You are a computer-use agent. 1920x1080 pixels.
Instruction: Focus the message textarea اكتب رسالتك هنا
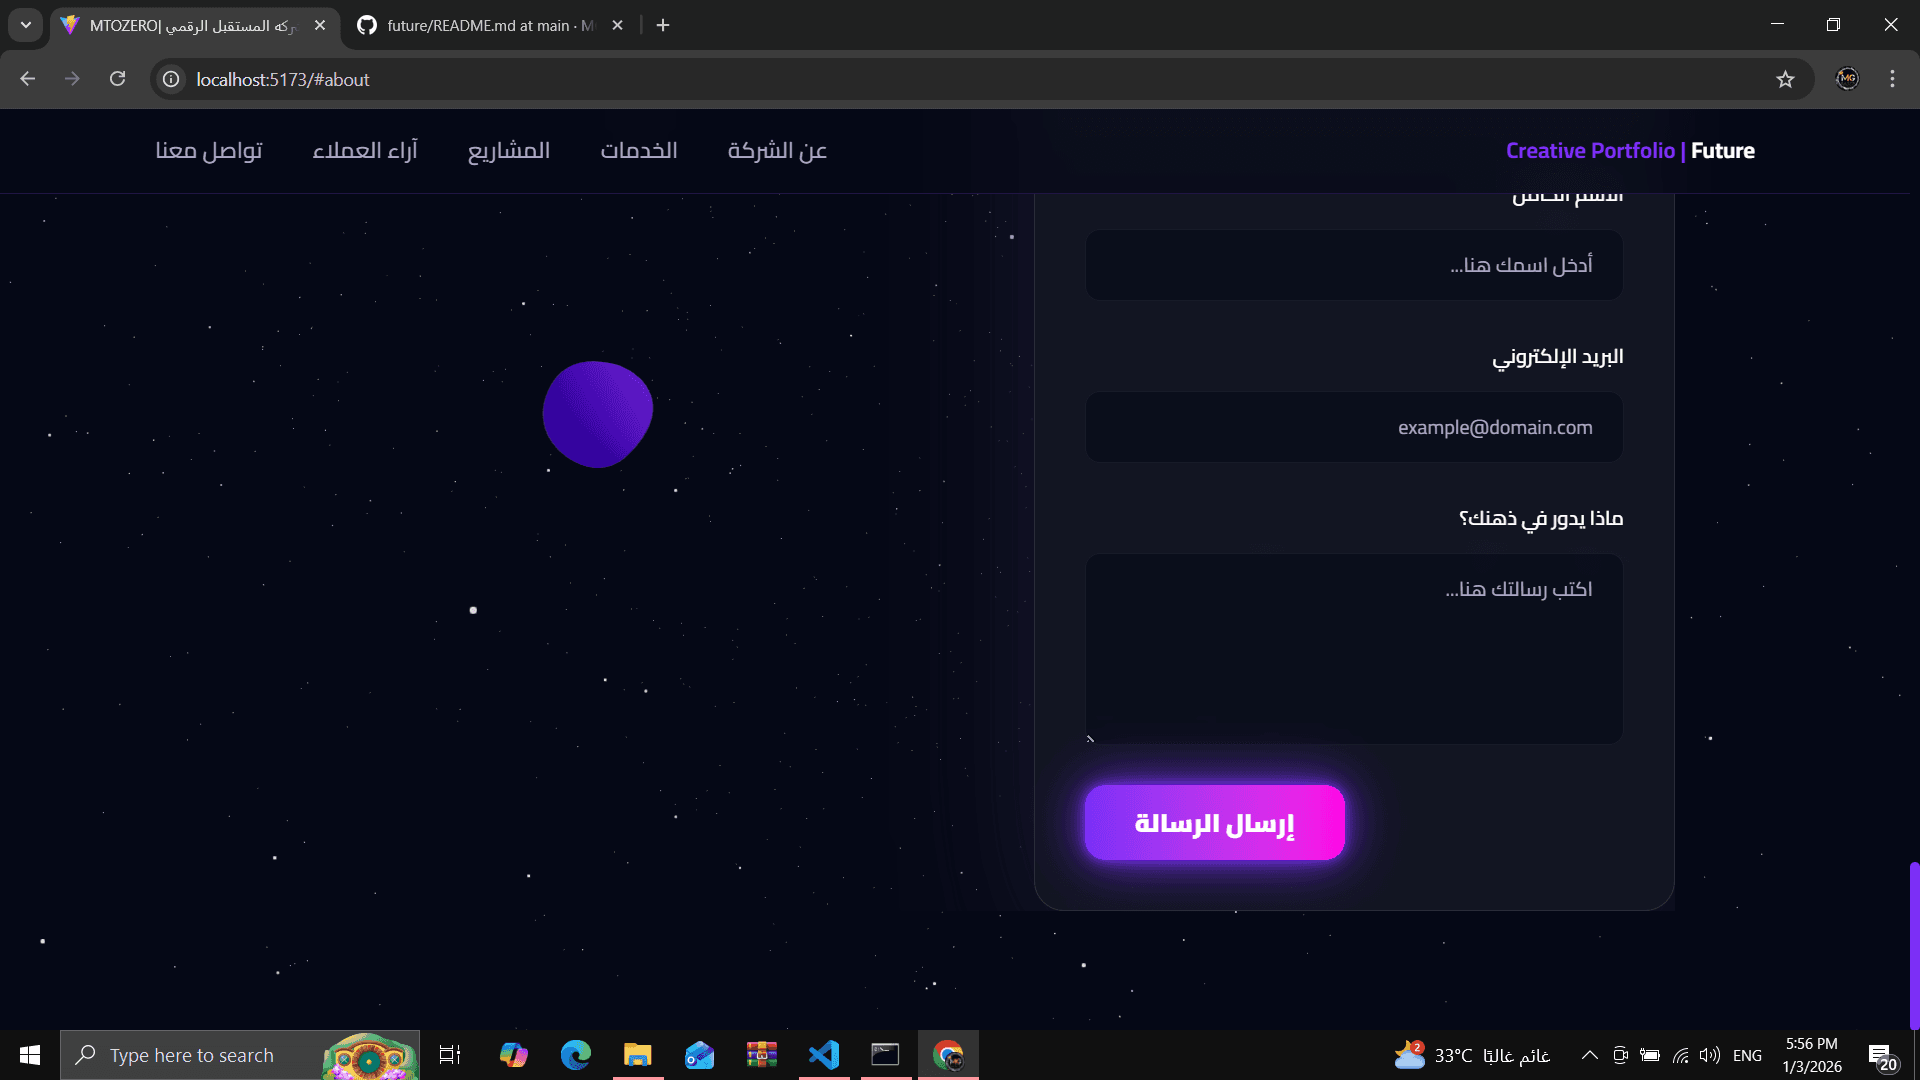(1354, 649)
